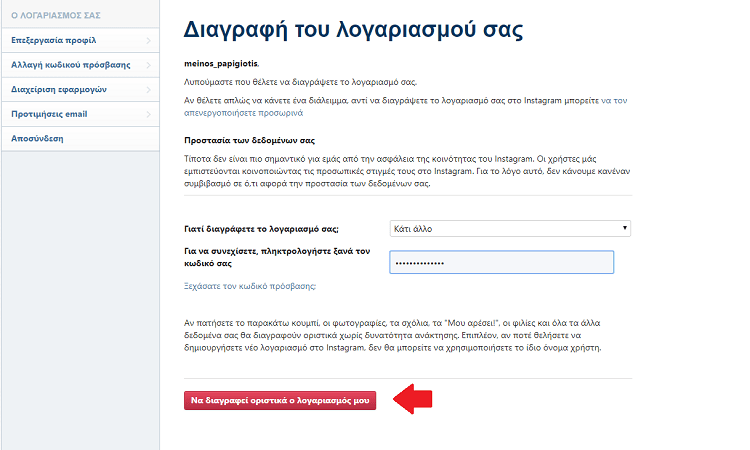
Task: Focus the password re-entry field
Action: click(501, 263)
